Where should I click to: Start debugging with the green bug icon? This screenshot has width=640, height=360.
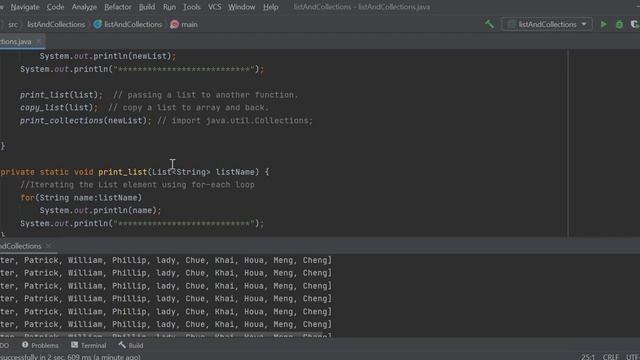(x=619, y=24)
